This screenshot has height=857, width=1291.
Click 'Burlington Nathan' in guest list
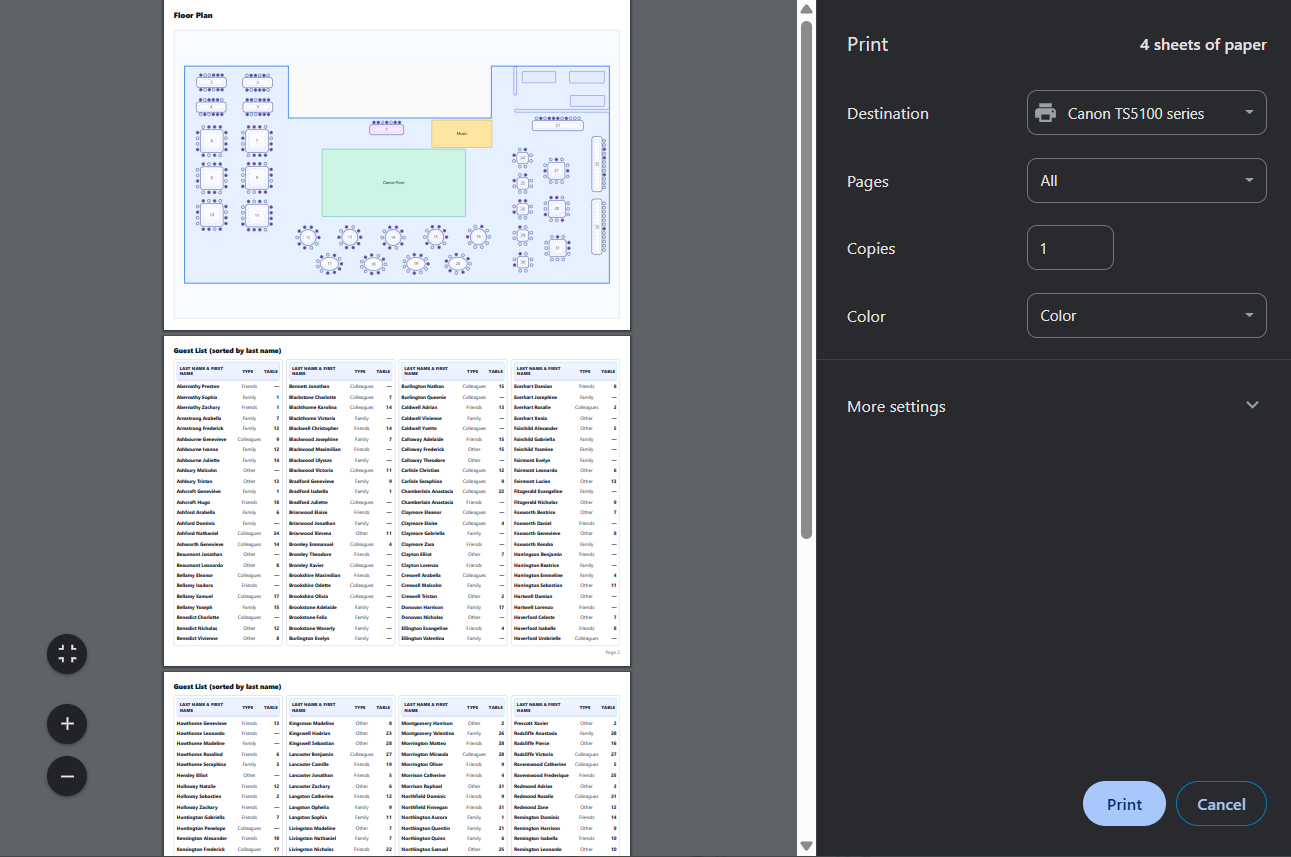pyautogui.click(x=423, y=386)
